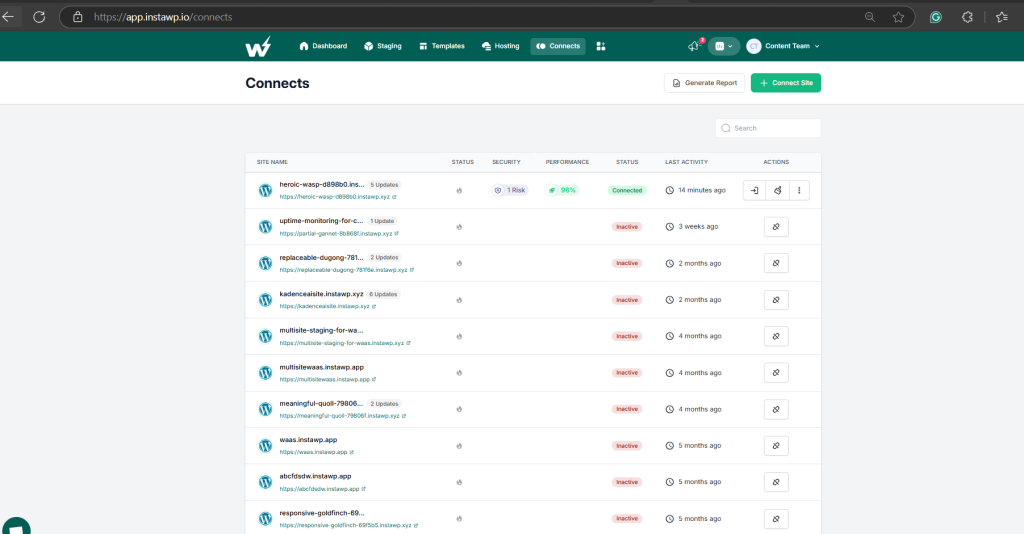Expand the workspace switcher dropdown

[724, 46]
